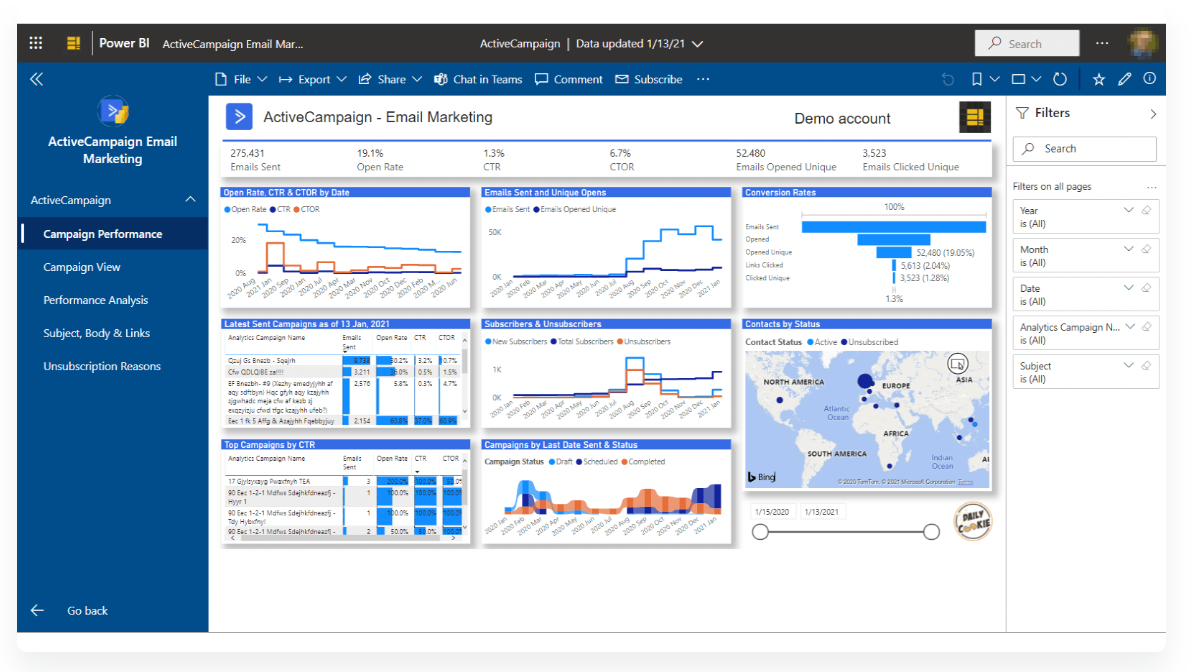Open the Share menu
The height and width of the screenshot is (672, 1202).
point(390,79)
